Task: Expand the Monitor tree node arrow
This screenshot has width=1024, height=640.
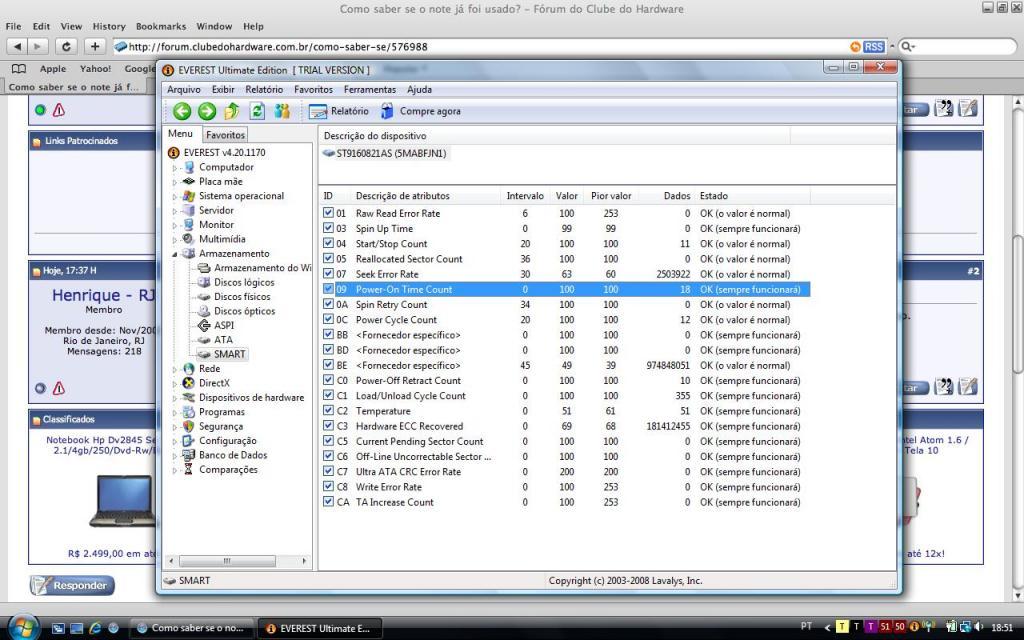Action: (x=174, y=225)
